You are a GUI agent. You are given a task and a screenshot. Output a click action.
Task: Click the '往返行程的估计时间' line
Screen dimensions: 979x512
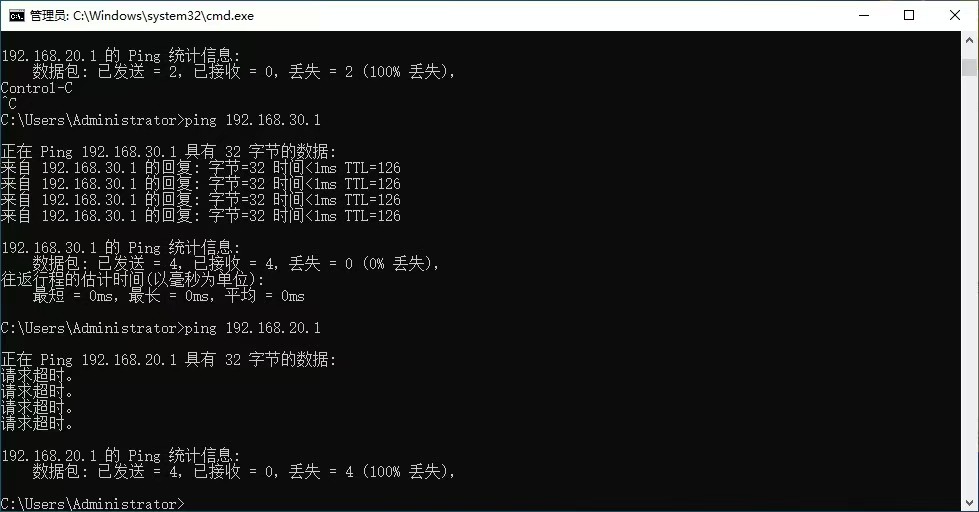coord(132,280)
